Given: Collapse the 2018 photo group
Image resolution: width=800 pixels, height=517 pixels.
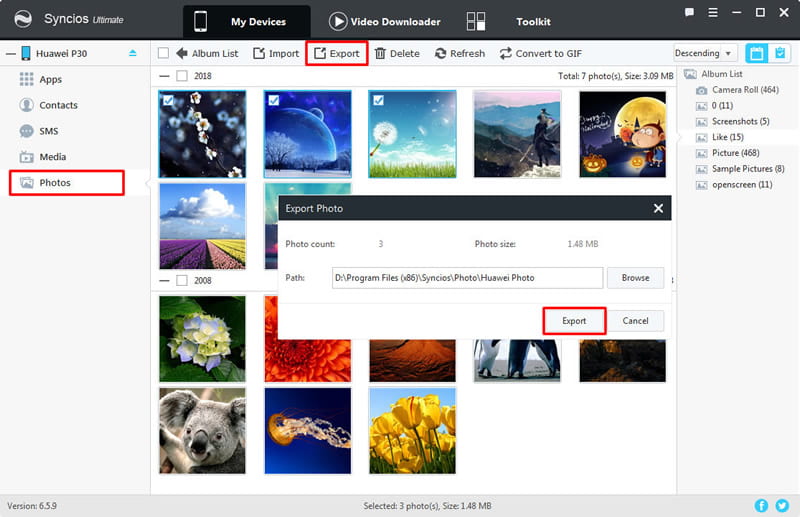Looking at the screenshot, I should tap(164, 76).
